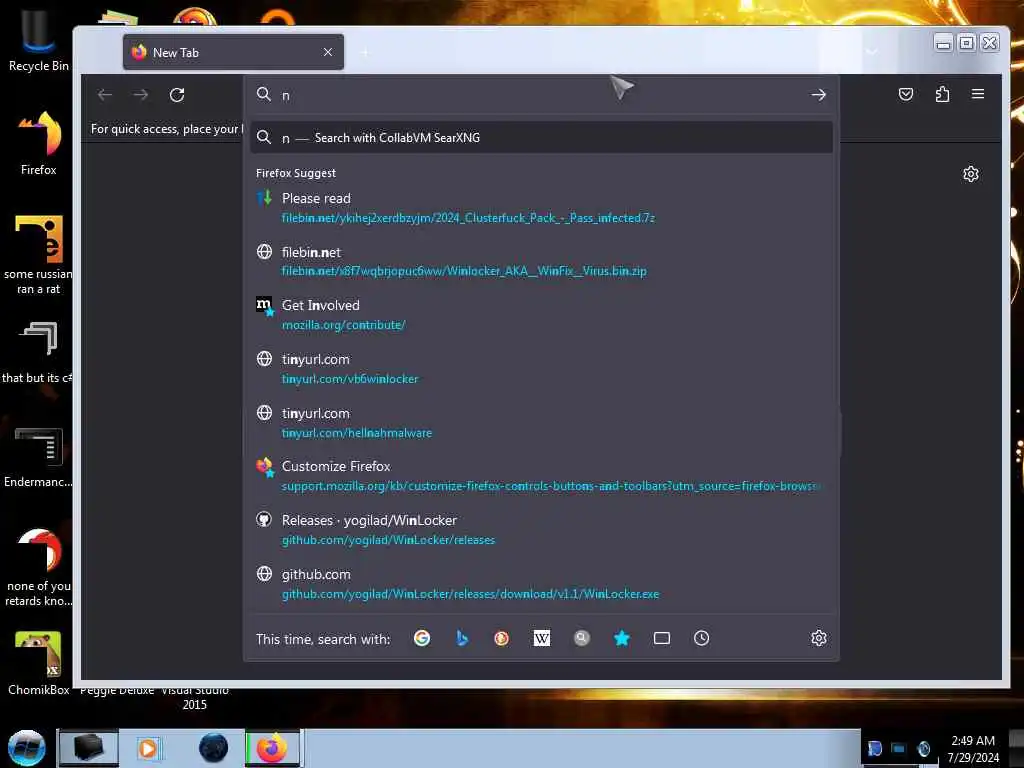Open the Firefox hamburger application menu

(978, 94)
